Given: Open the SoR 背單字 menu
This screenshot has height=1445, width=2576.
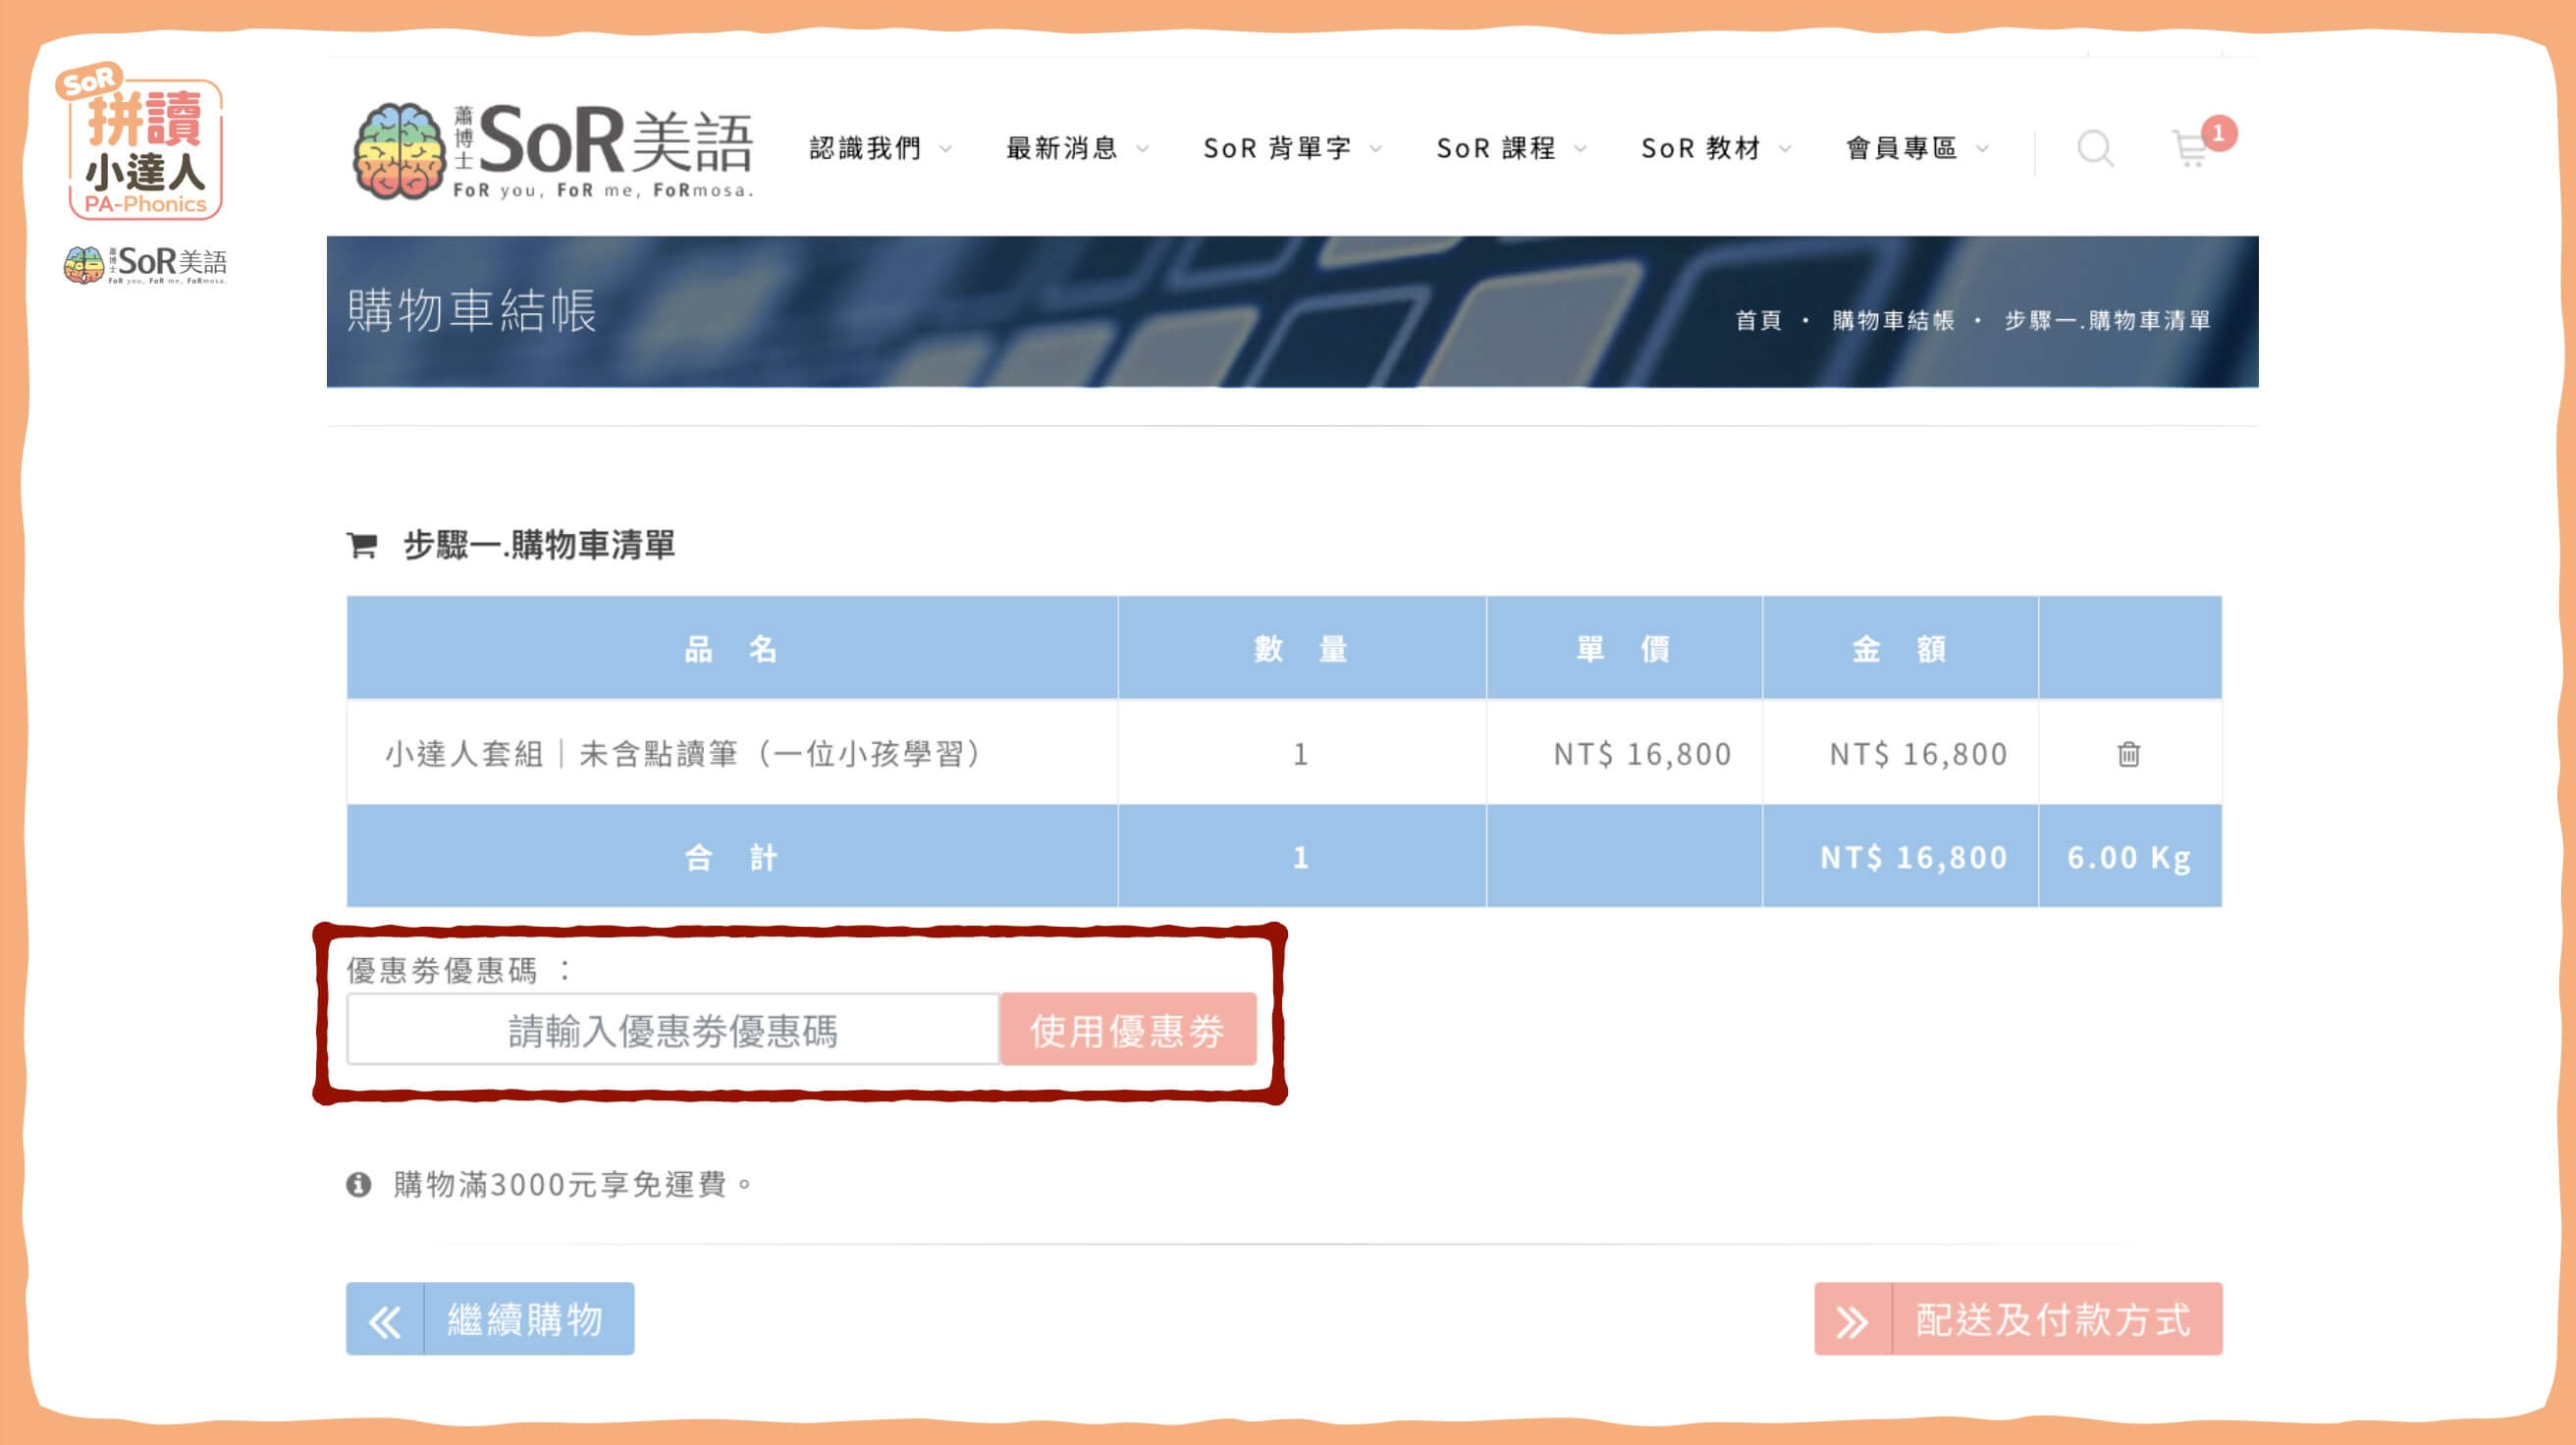Looking at the screenshot, I should [1278, 148].
